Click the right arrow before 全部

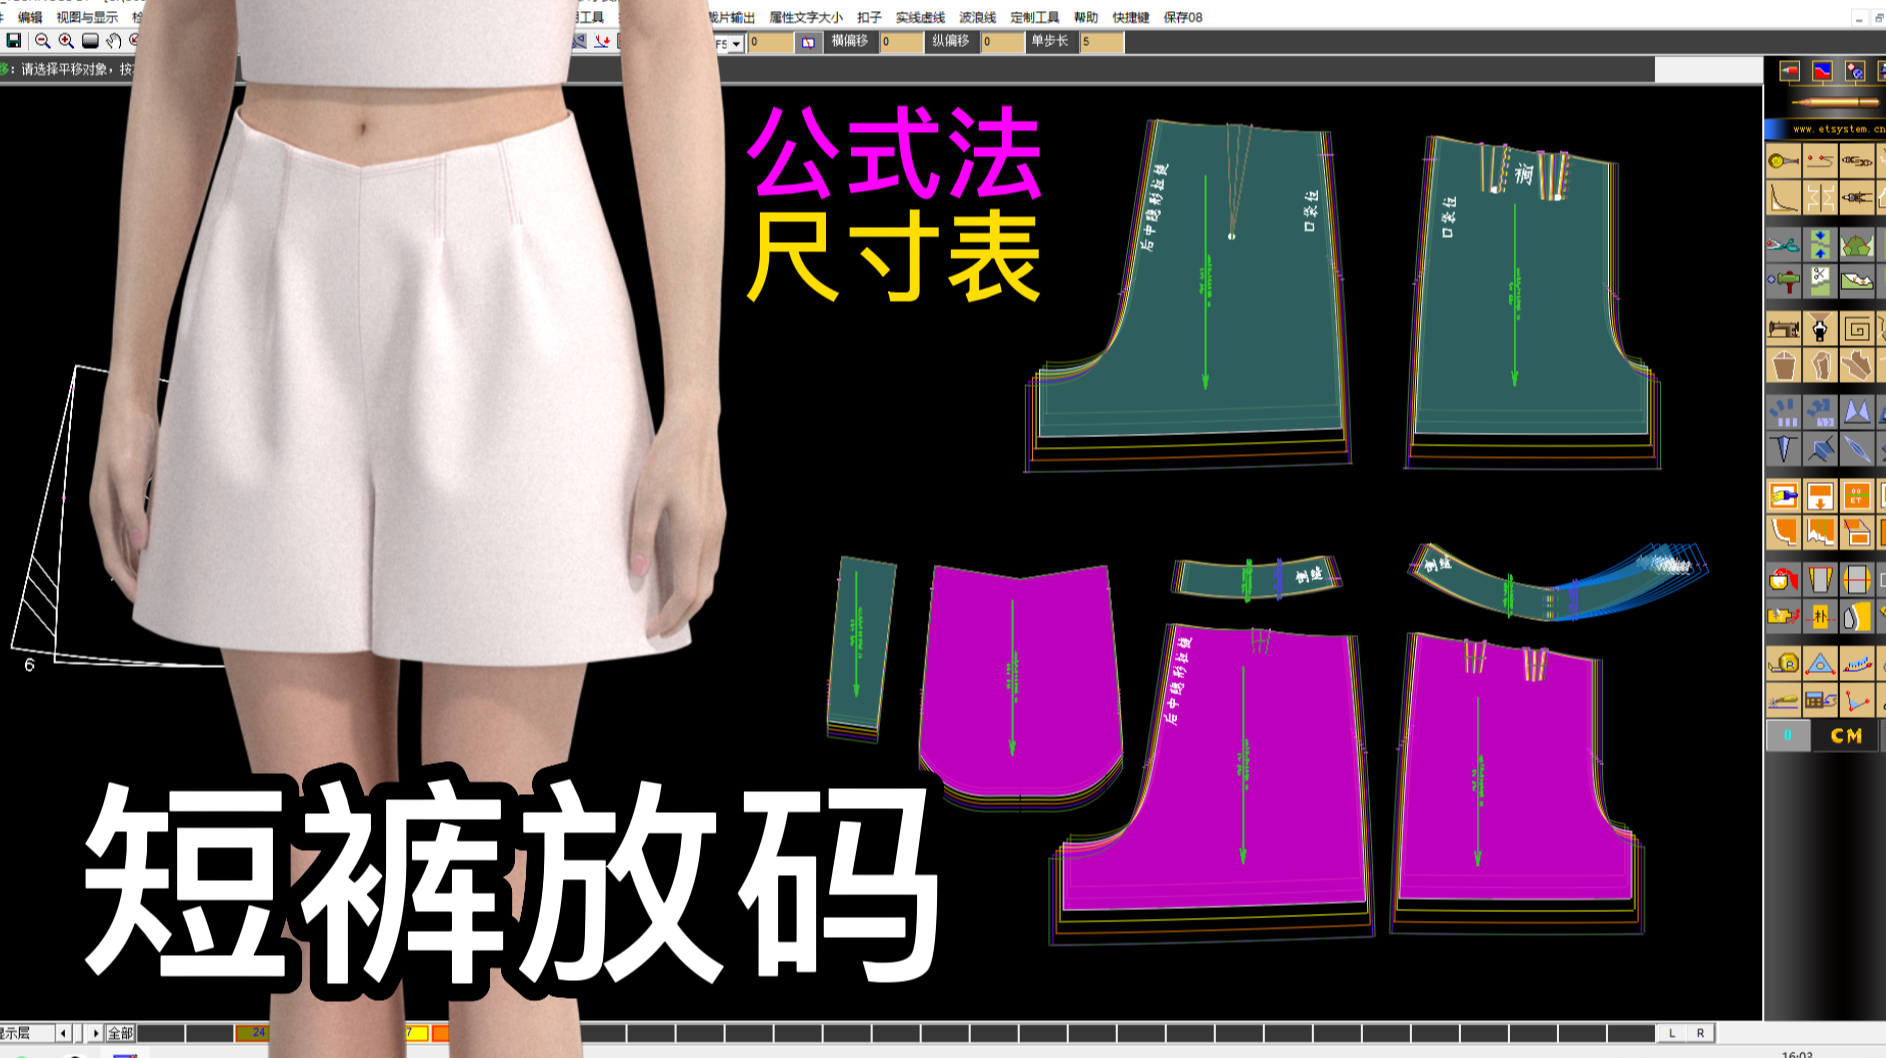click(95, 1033)
